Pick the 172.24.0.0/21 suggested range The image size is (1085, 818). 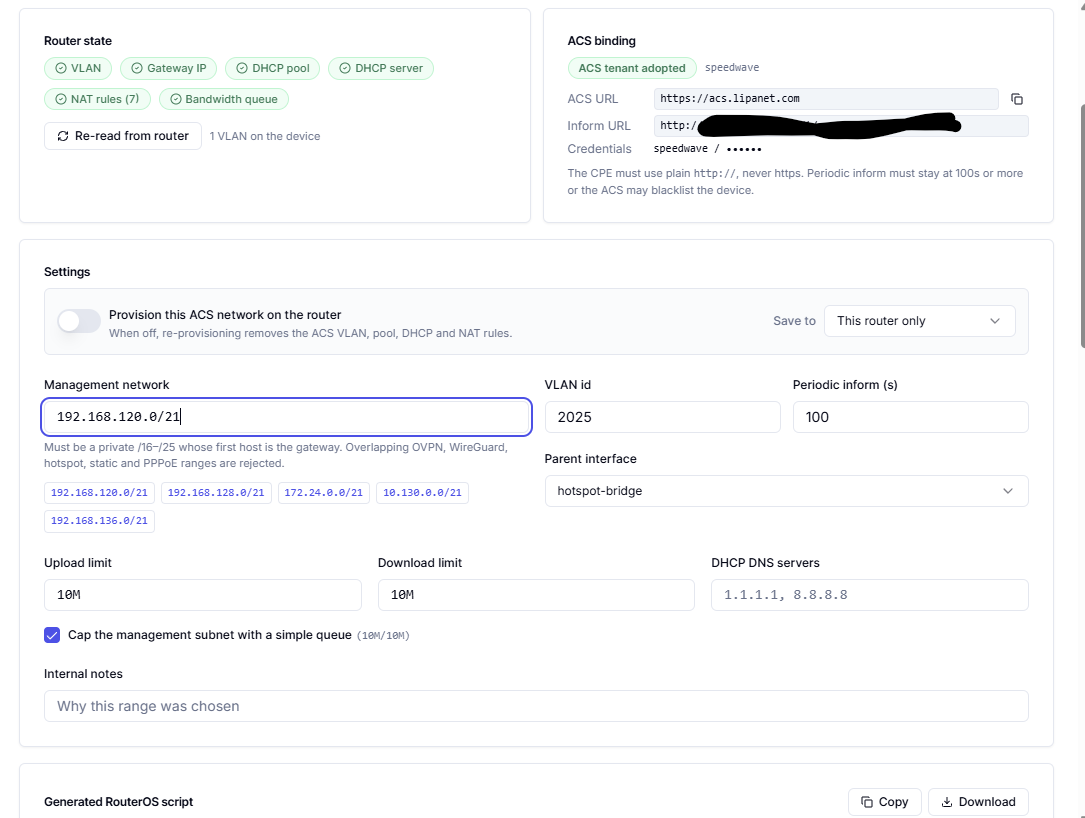(324, 493)
